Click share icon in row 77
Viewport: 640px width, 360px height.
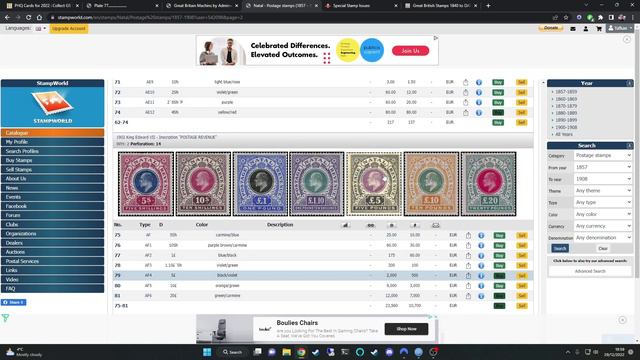coord(468,256)
